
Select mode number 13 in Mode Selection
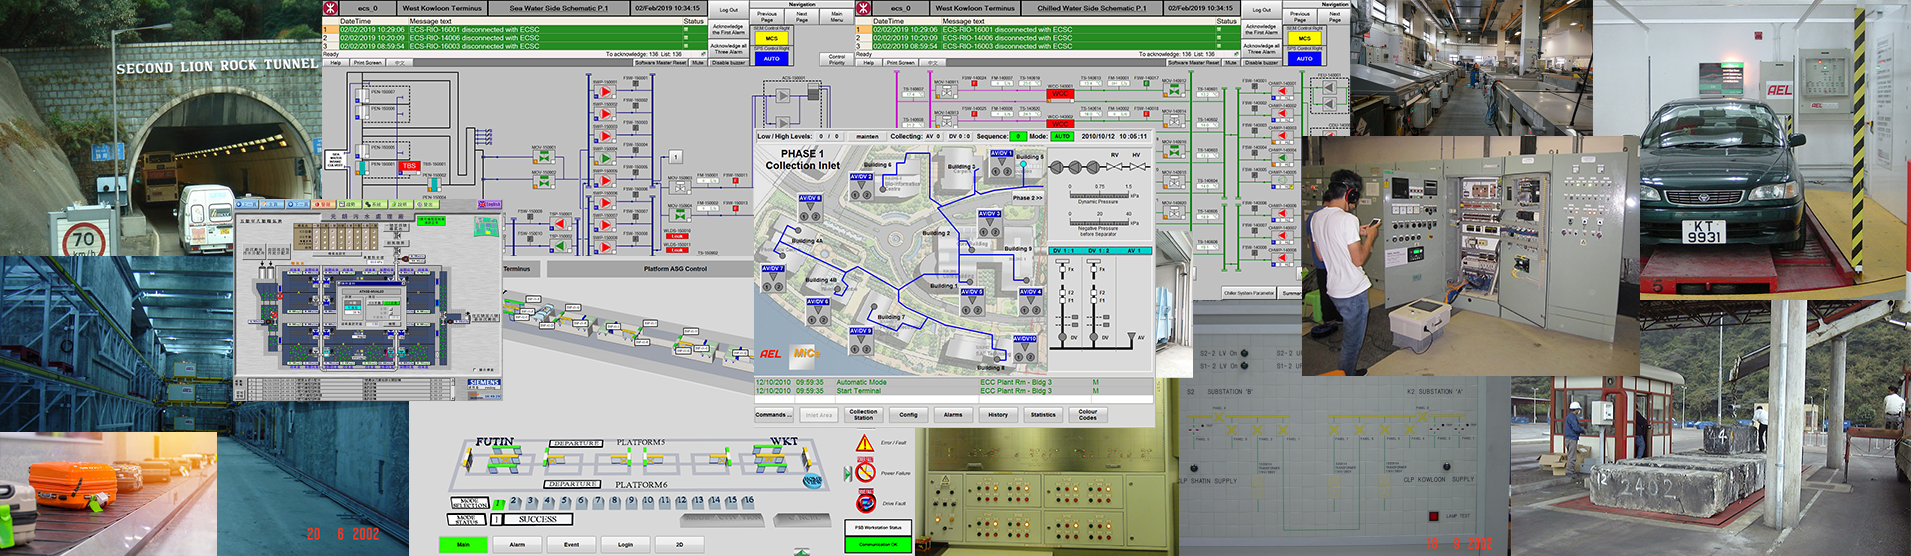click(698, 501)
